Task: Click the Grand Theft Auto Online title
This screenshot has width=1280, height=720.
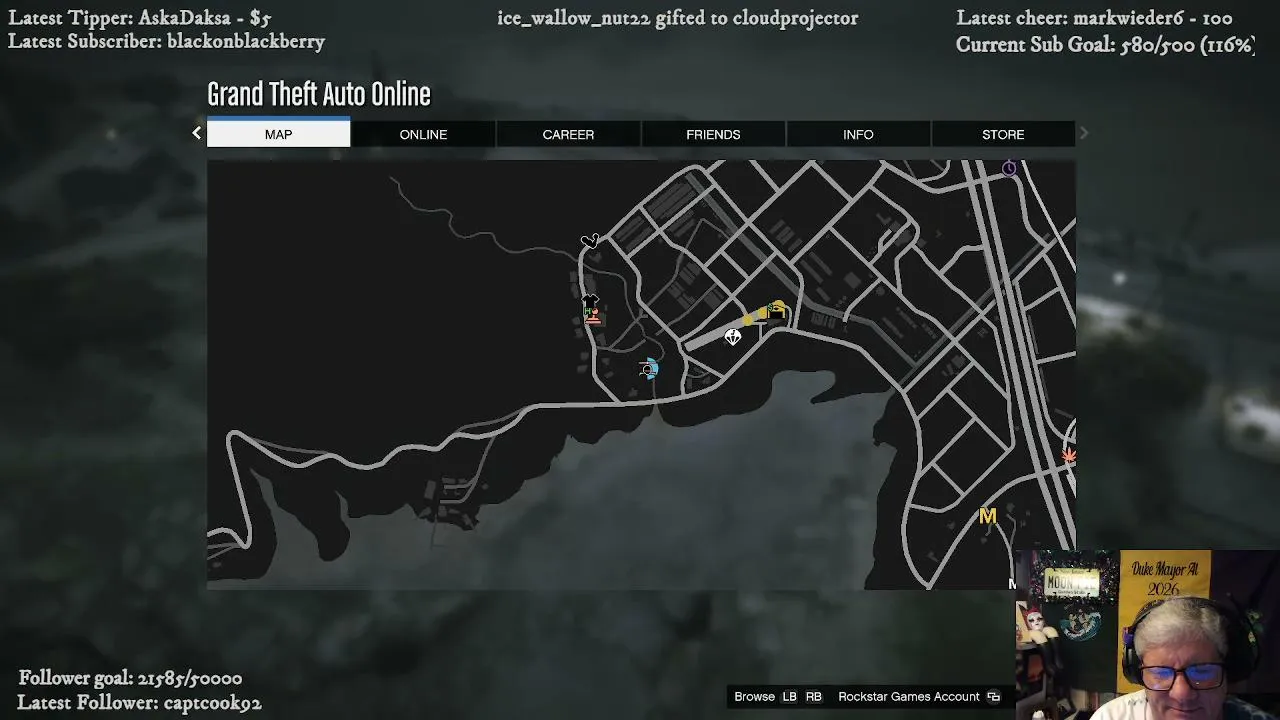Action: pos(319,94)
